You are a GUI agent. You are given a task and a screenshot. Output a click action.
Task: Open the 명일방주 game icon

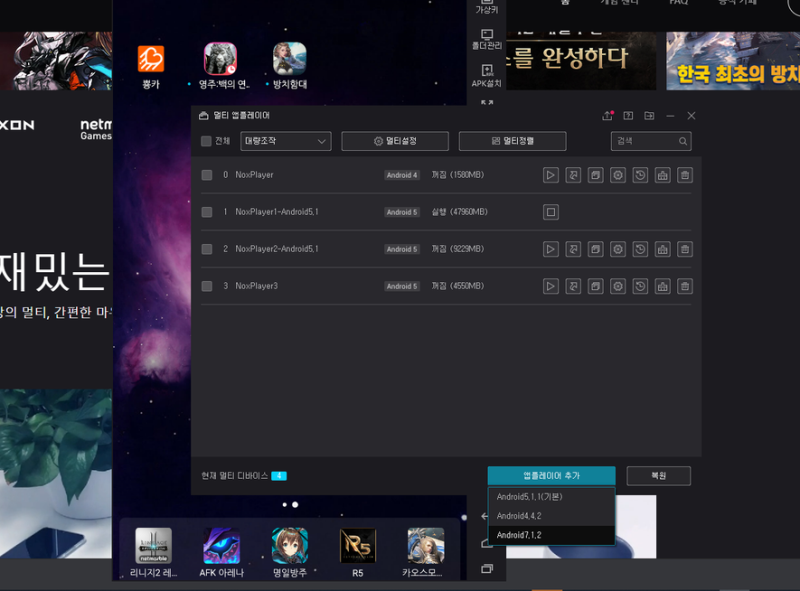pos(290,553)
